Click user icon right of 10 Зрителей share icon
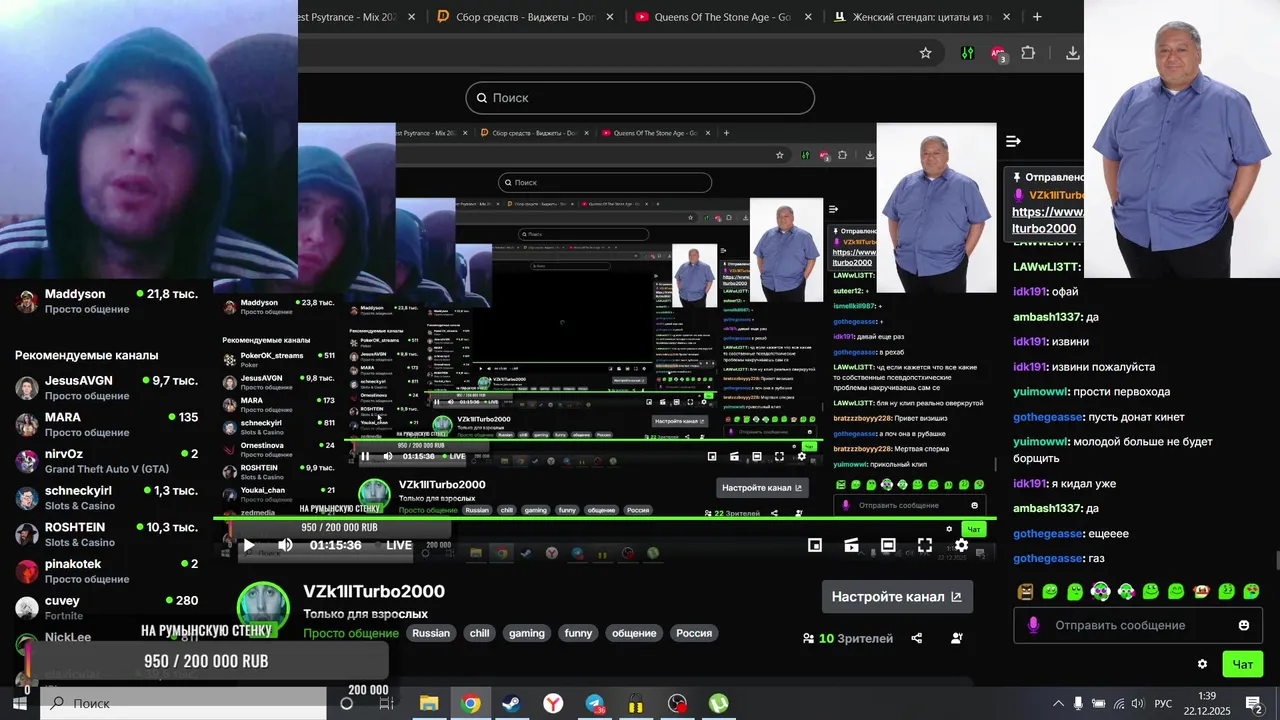Screen dimensions: 1280x720 click(957, 638)
